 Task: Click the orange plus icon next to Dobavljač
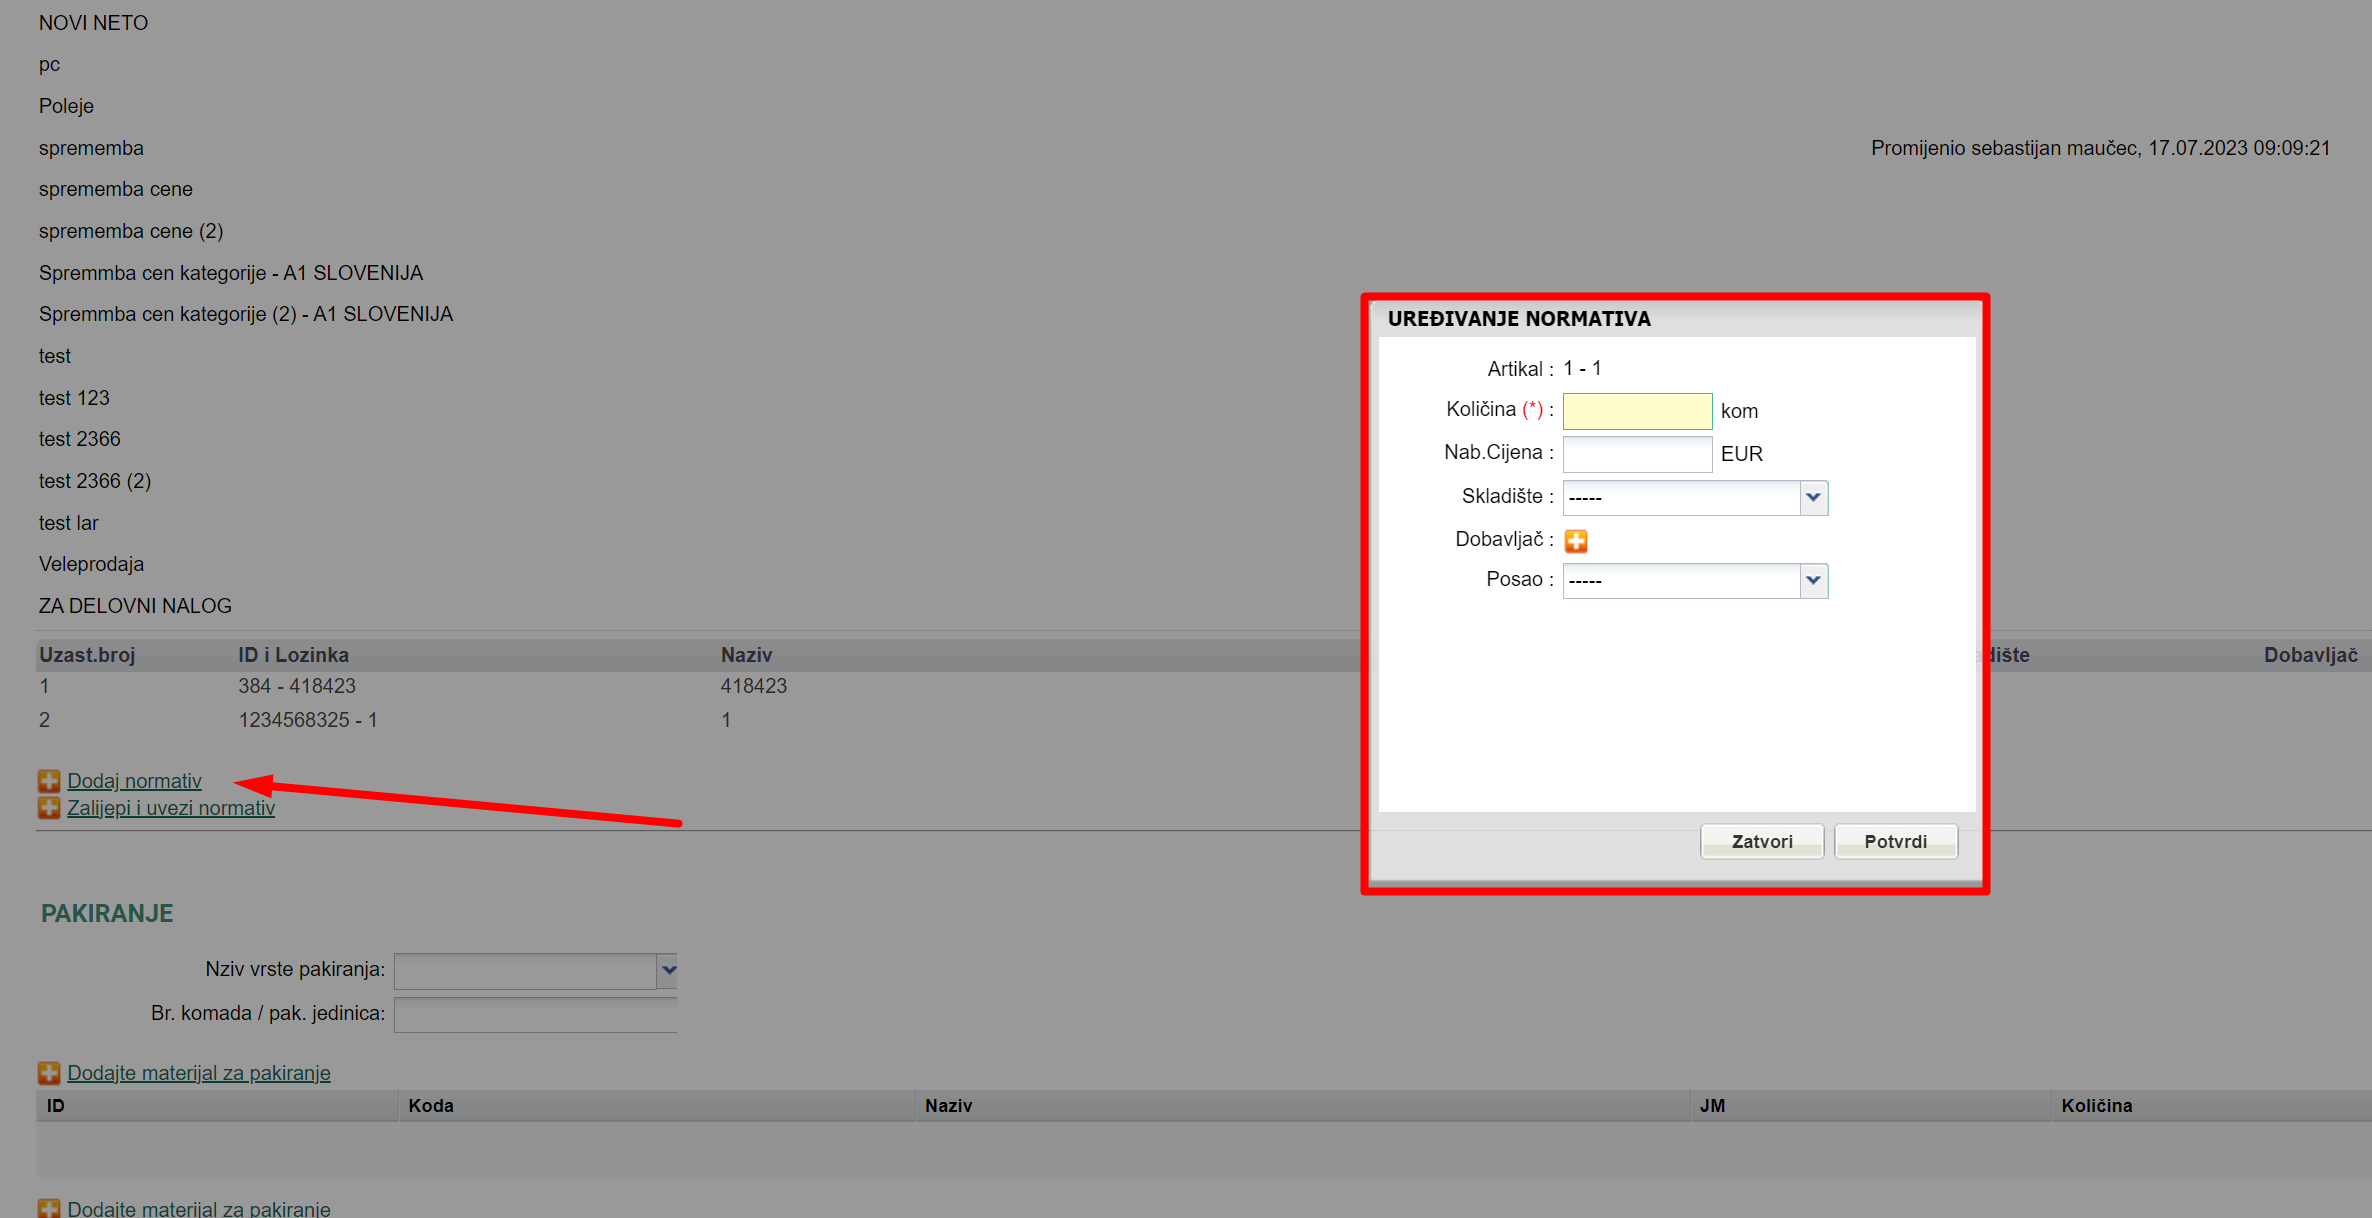(1576, 541)
